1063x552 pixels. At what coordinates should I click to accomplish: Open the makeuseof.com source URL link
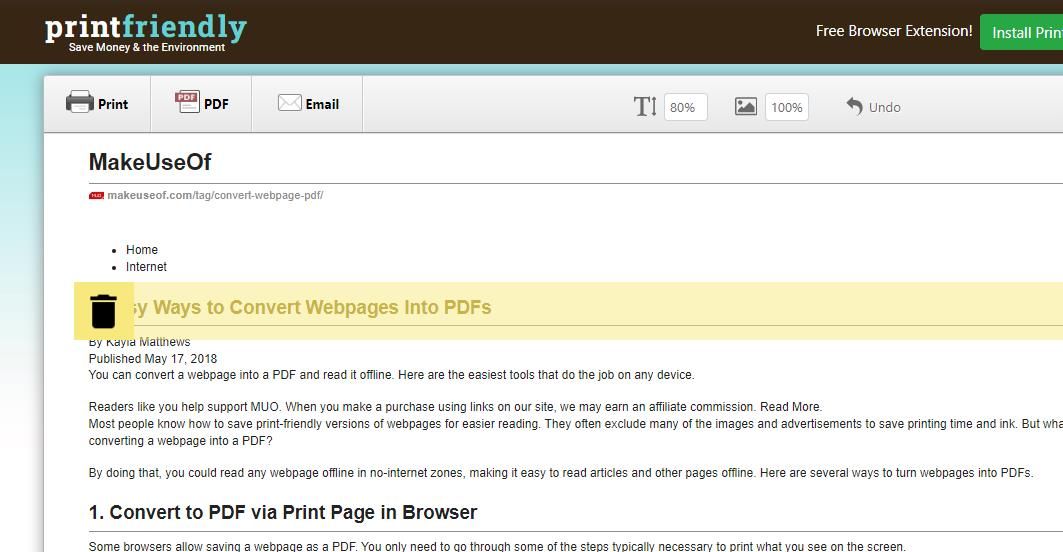click(x=215, y=196)
